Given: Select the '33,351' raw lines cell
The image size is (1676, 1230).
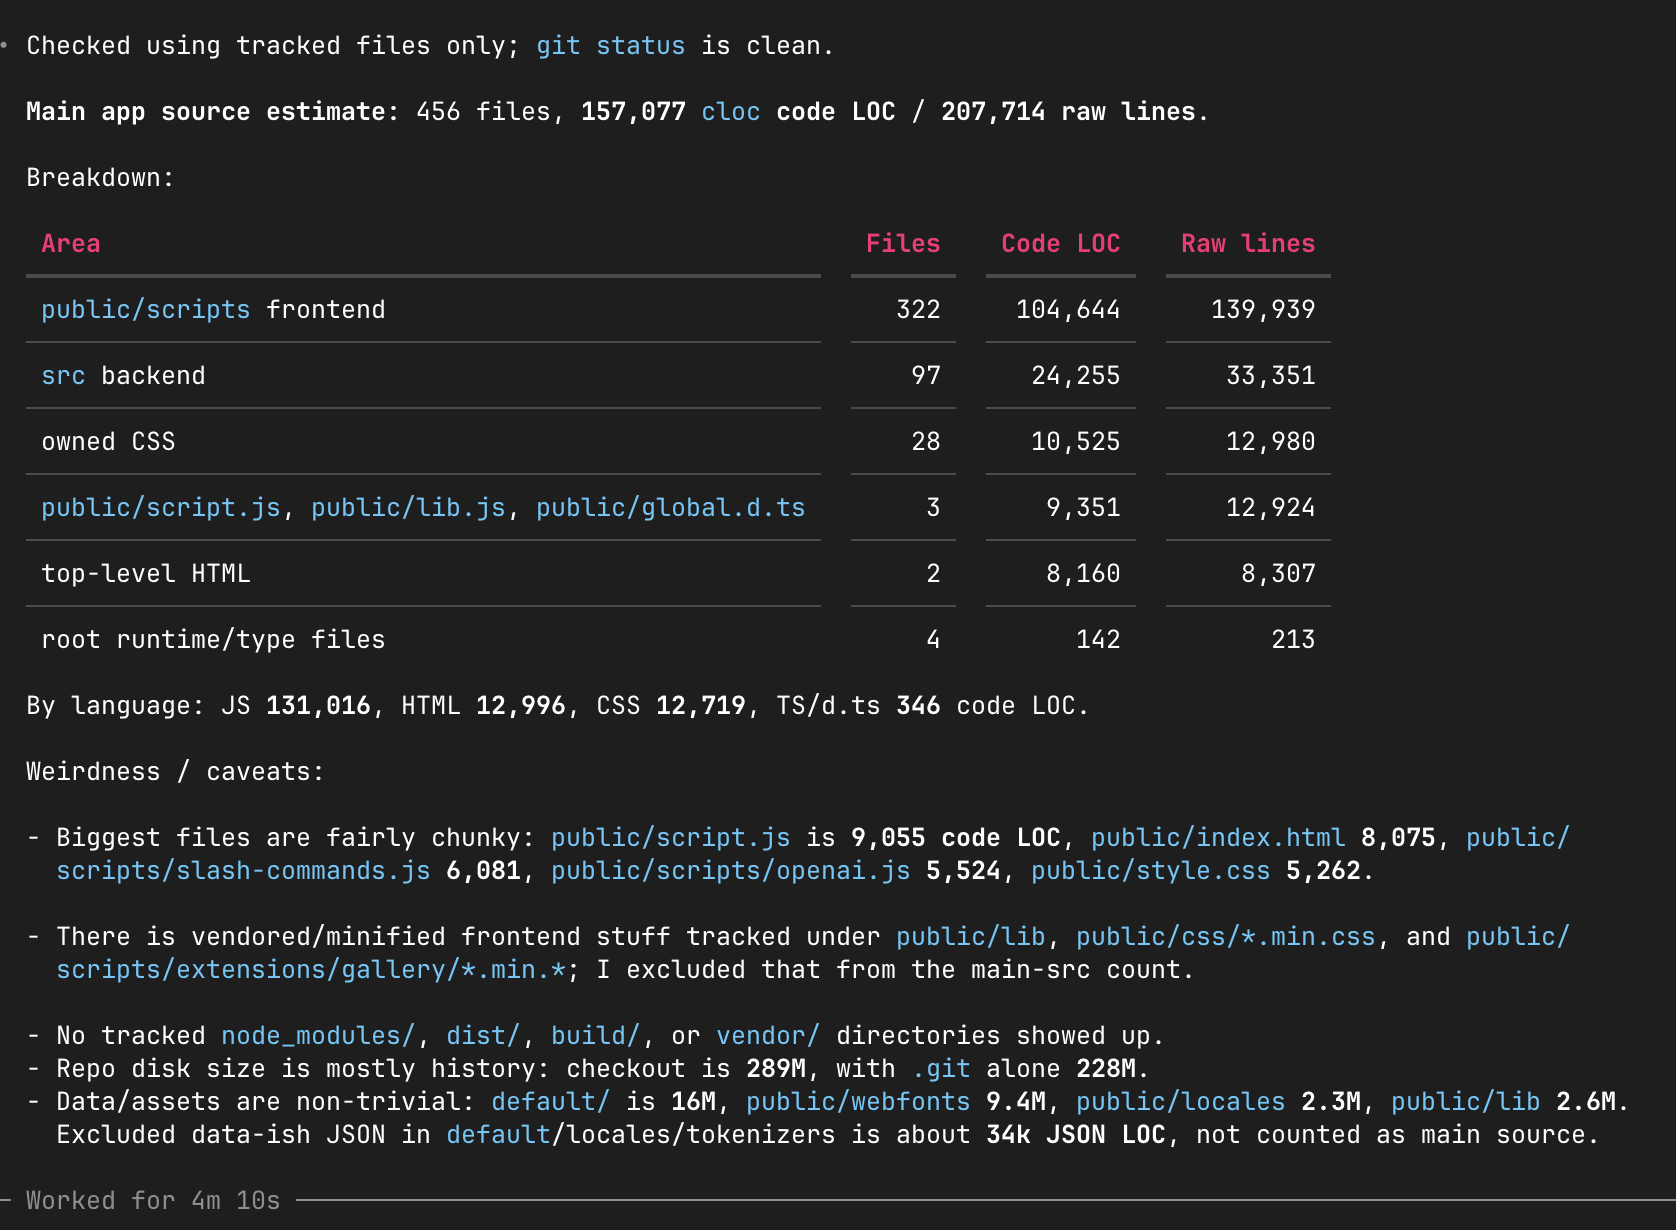Looking at the screenshot, I should [1271, 376].
